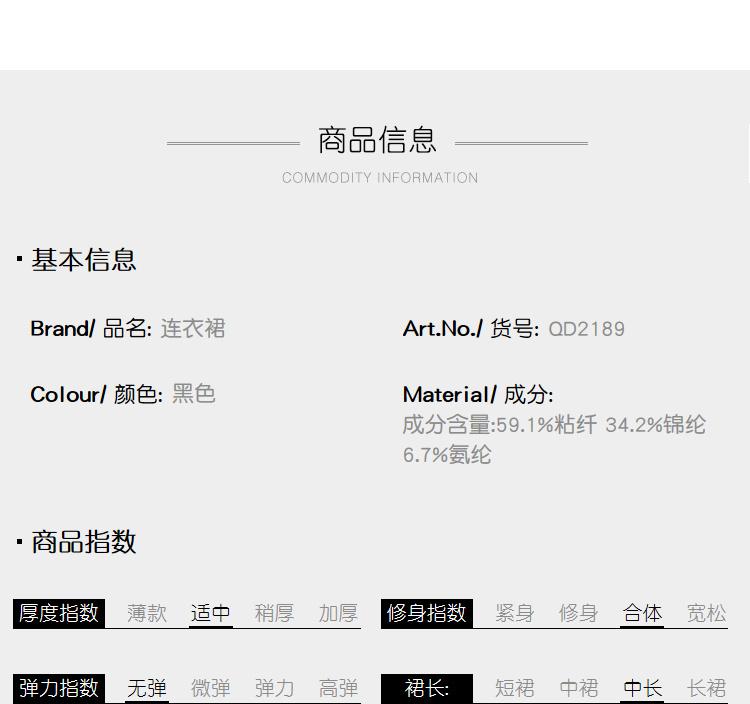Click the 基本信息 section title
This screenshot has height=704, width=750.
coord(84,260)
